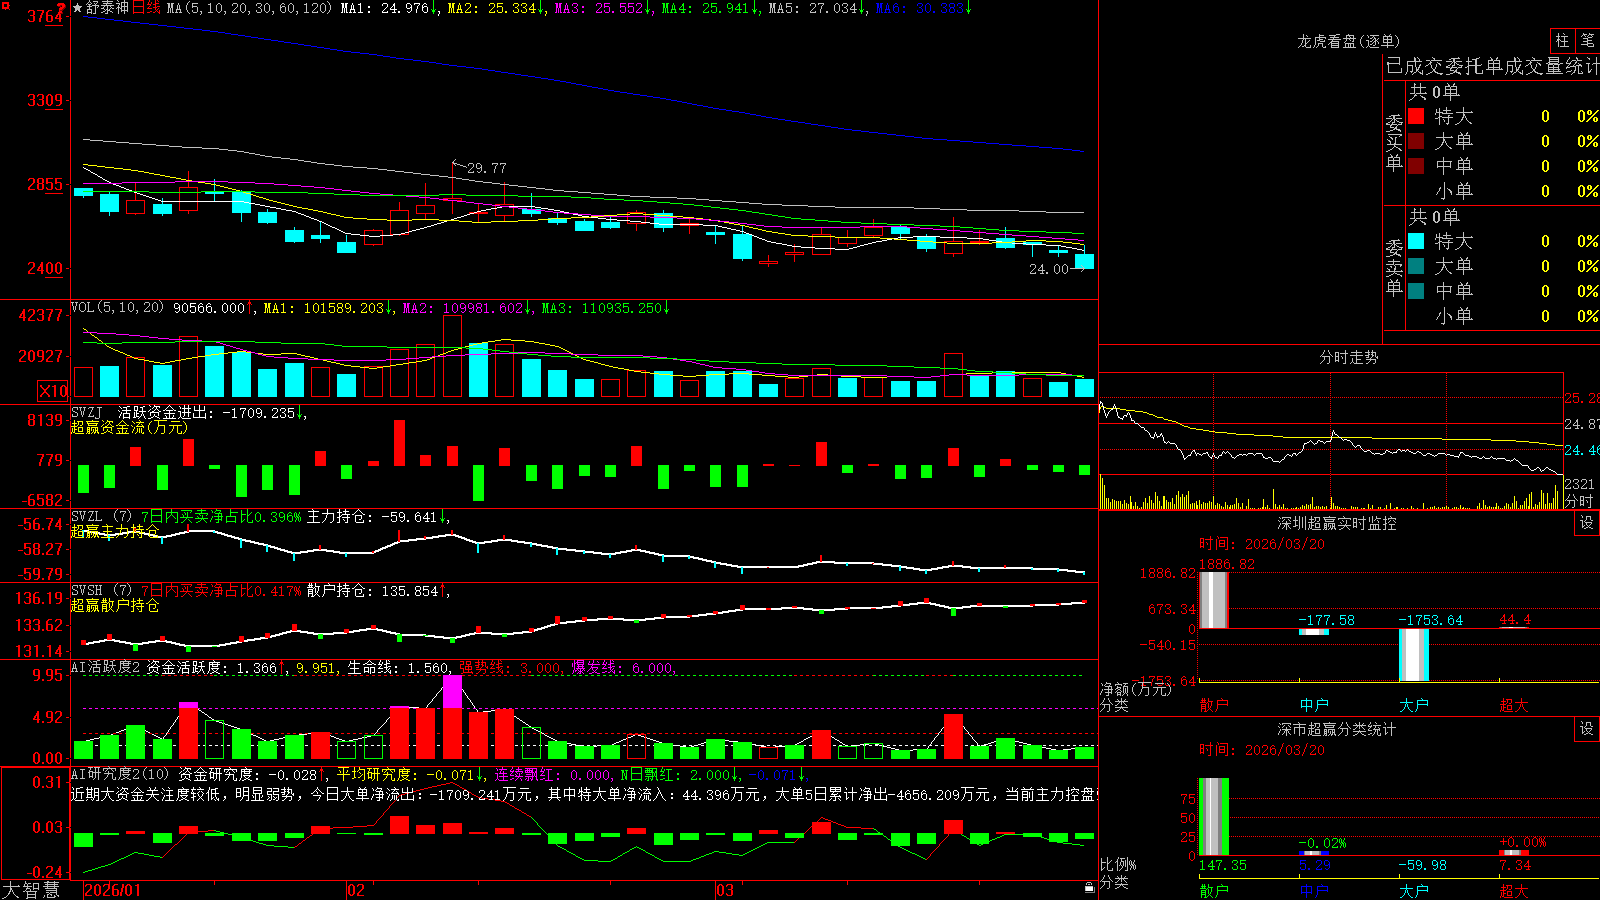This screenshot has height=900, width=1600.
Task: Click the teal 中单 sell-order swatch
Action: (1416, 291)
